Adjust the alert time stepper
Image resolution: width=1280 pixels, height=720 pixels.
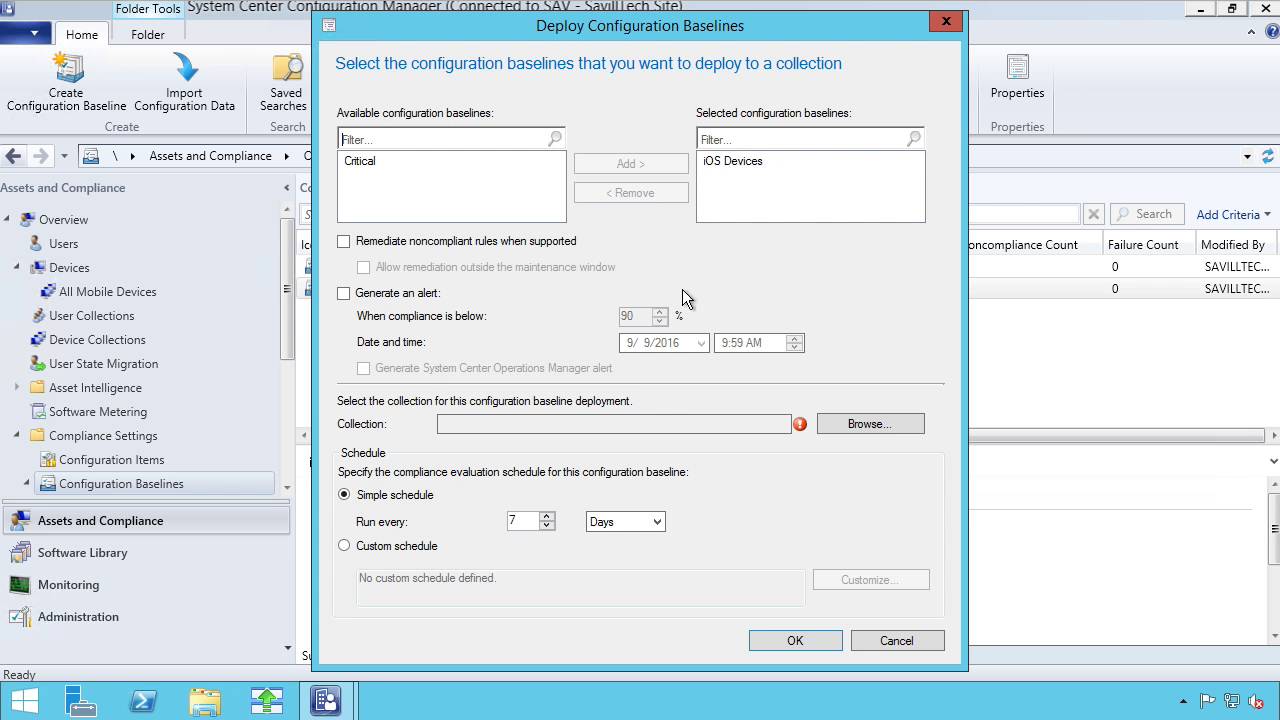coord(794,343)
